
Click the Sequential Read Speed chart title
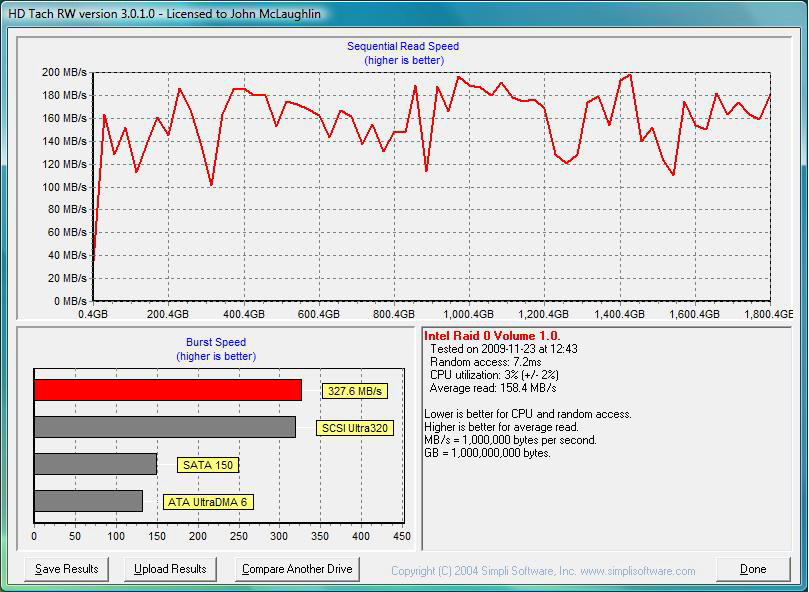403,46
